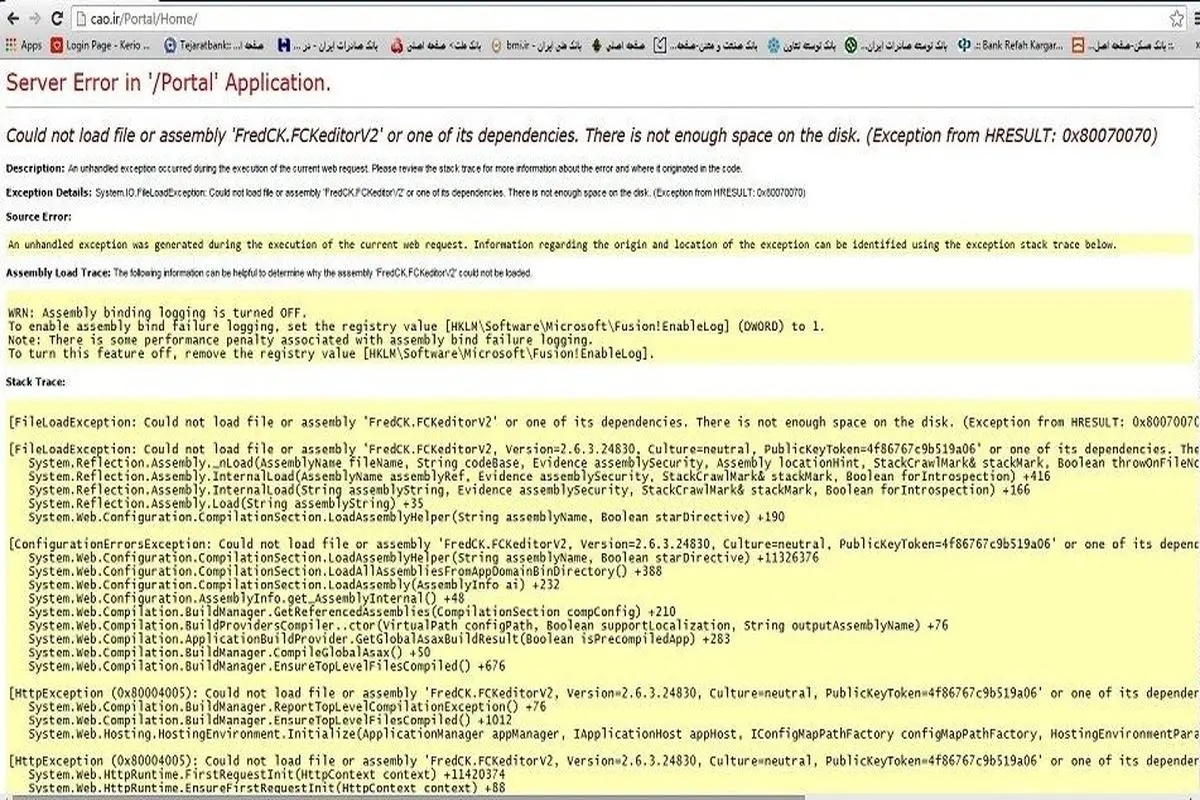This screenshot has width=1200, height=800.
Task: Open Bank Sanat va Madan bookmark
Action: 706,45
